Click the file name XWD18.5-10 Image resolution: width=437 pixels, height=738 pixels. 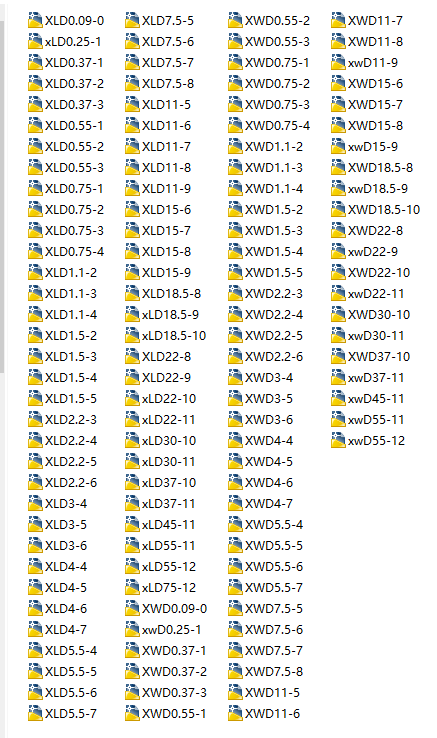coord(384,209)
